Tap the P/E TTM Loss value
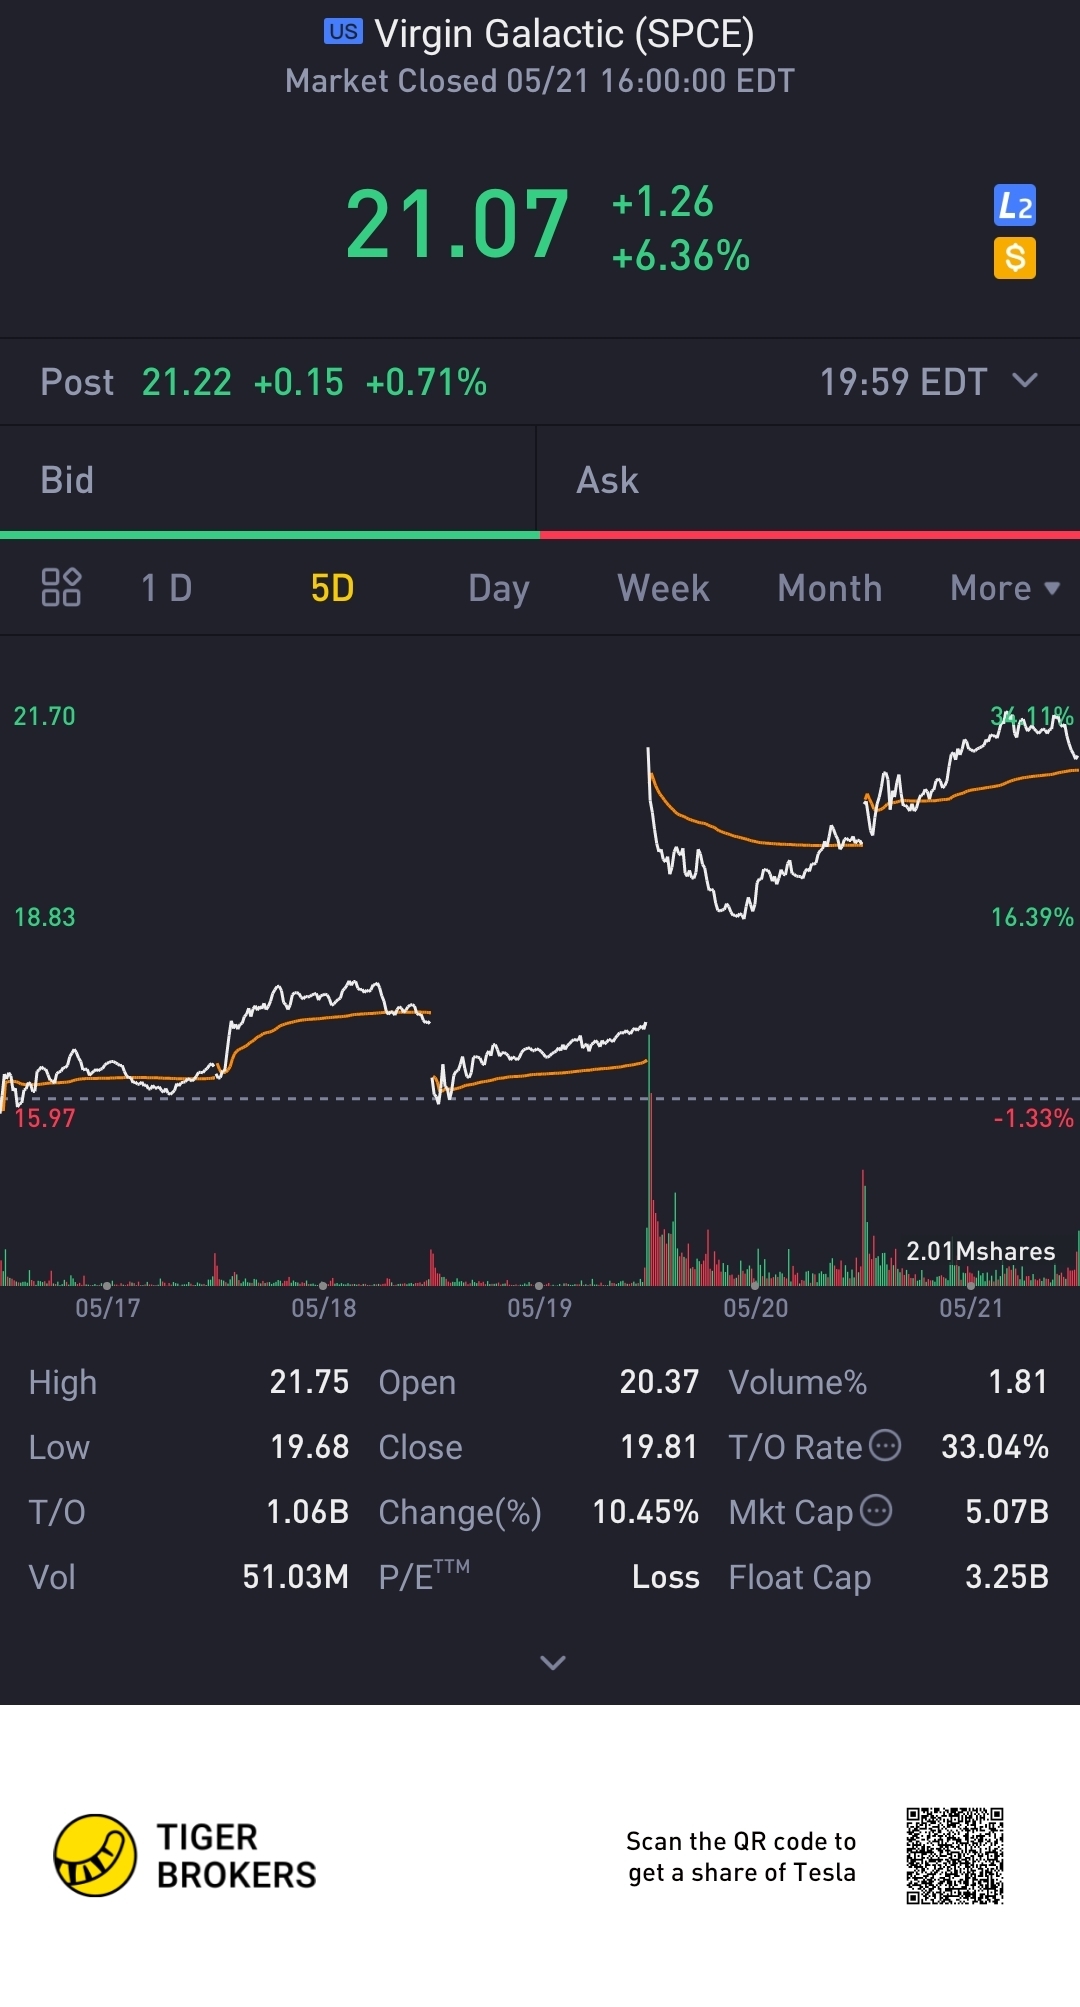The image size is (1080, 2007). point(665,1577)
